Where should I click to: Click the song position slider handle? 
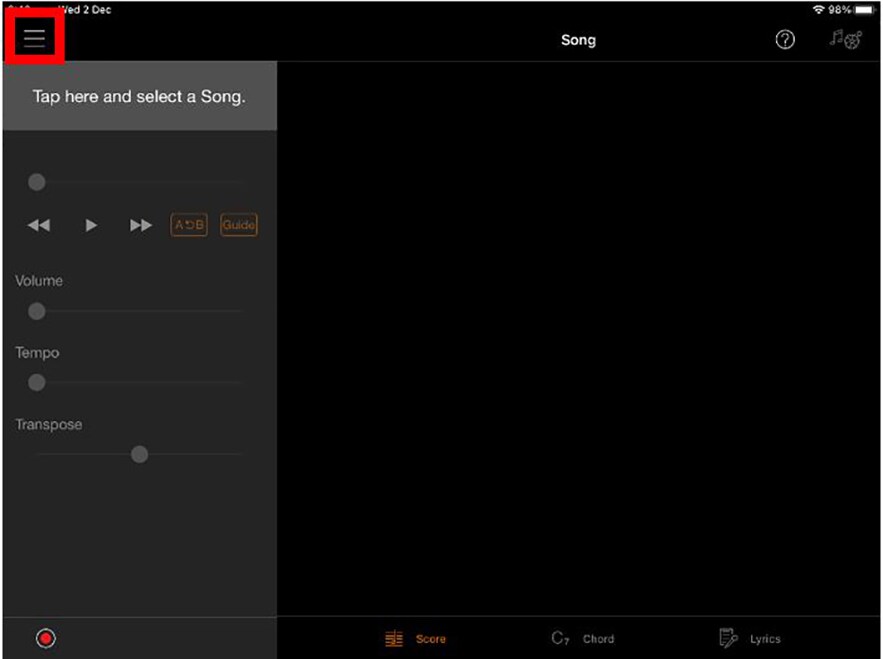(37, 182)
